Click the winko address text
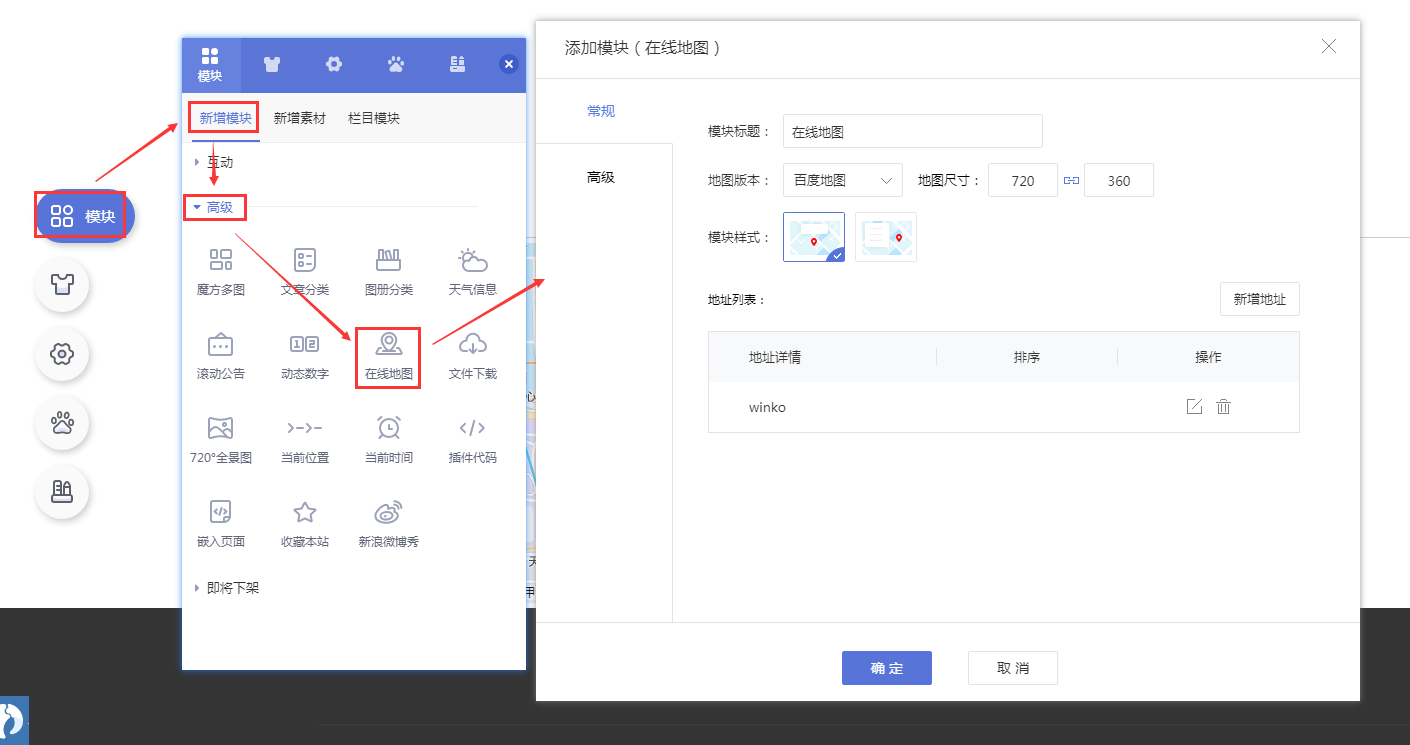Image resolution: width=1410 pixels, height=745 pixels. [x=768, y=407]
